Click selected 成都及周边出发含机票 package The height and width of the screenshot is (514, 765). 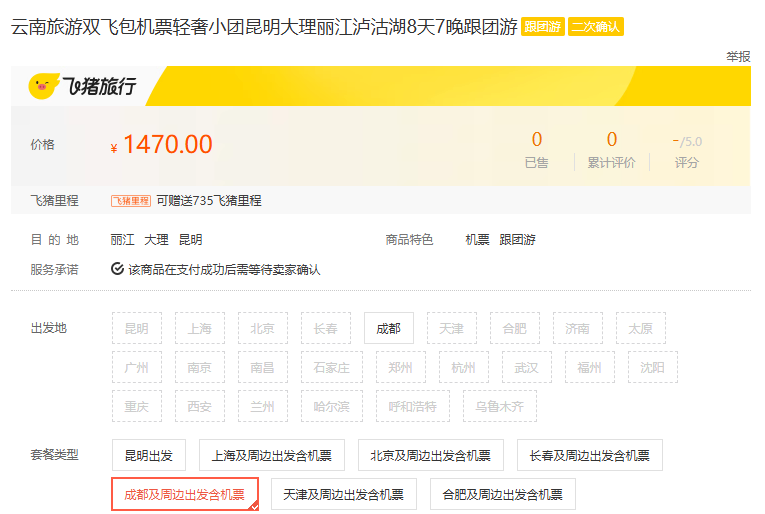click(184, 494)
